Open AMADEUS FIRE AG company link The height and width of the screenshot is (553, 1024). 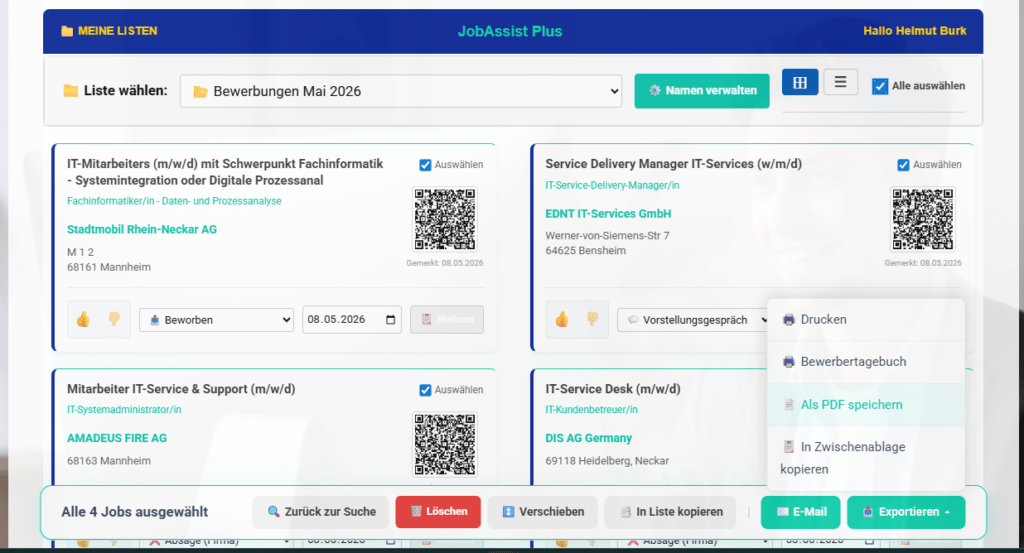coord(117,438)
